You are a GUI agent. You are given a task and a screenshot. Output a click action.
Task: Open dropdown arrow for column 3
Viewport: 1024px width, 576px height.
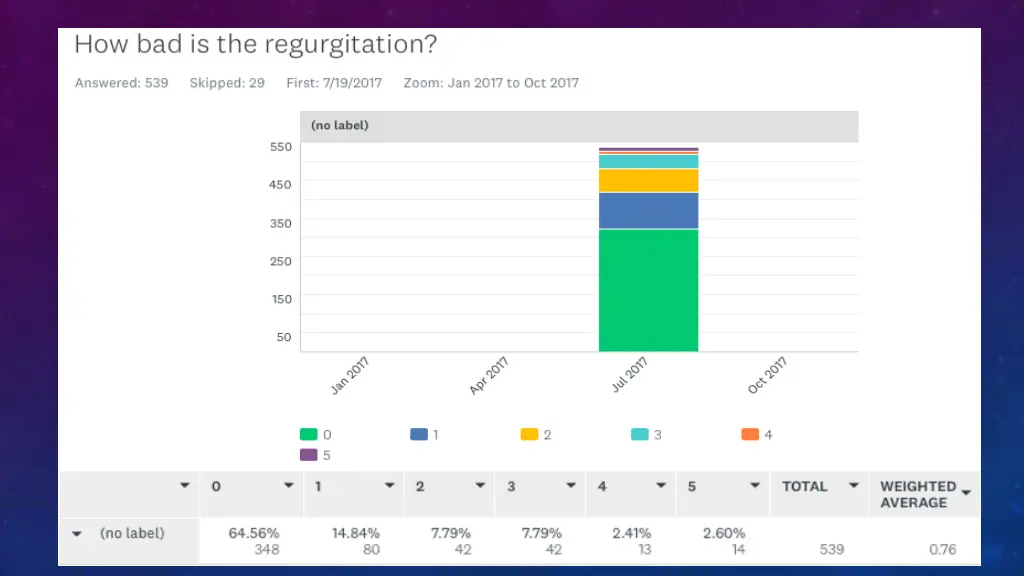(x=571, y=485)
